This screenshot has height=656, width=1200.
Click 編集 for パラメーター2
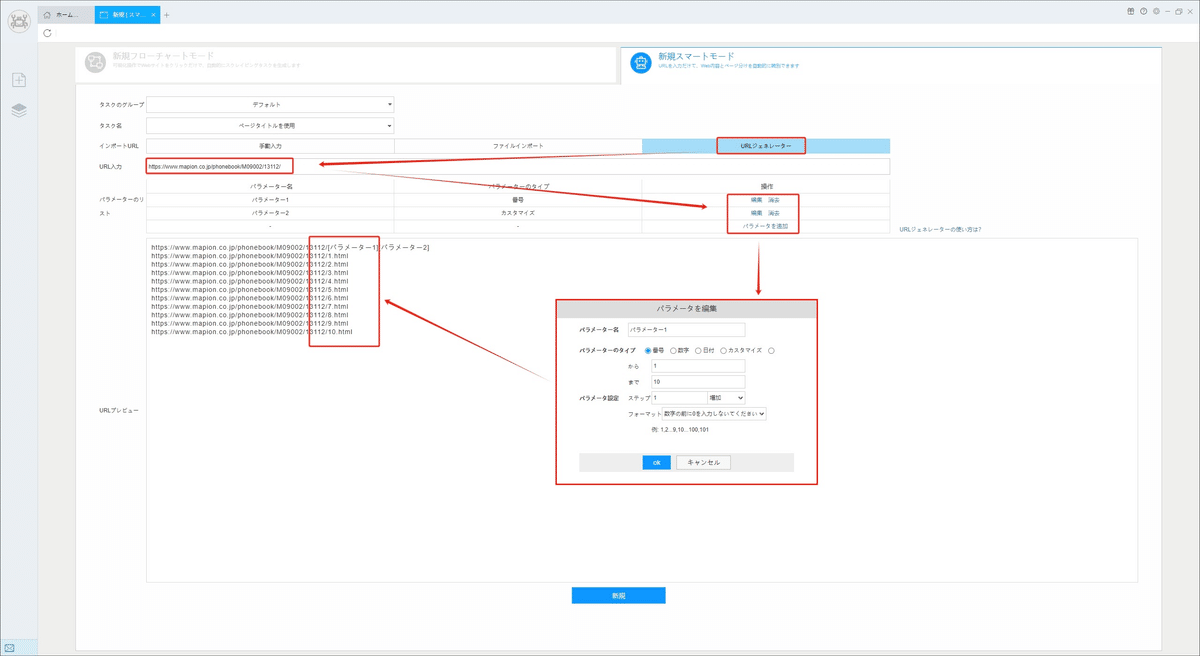tap(757, 213)
